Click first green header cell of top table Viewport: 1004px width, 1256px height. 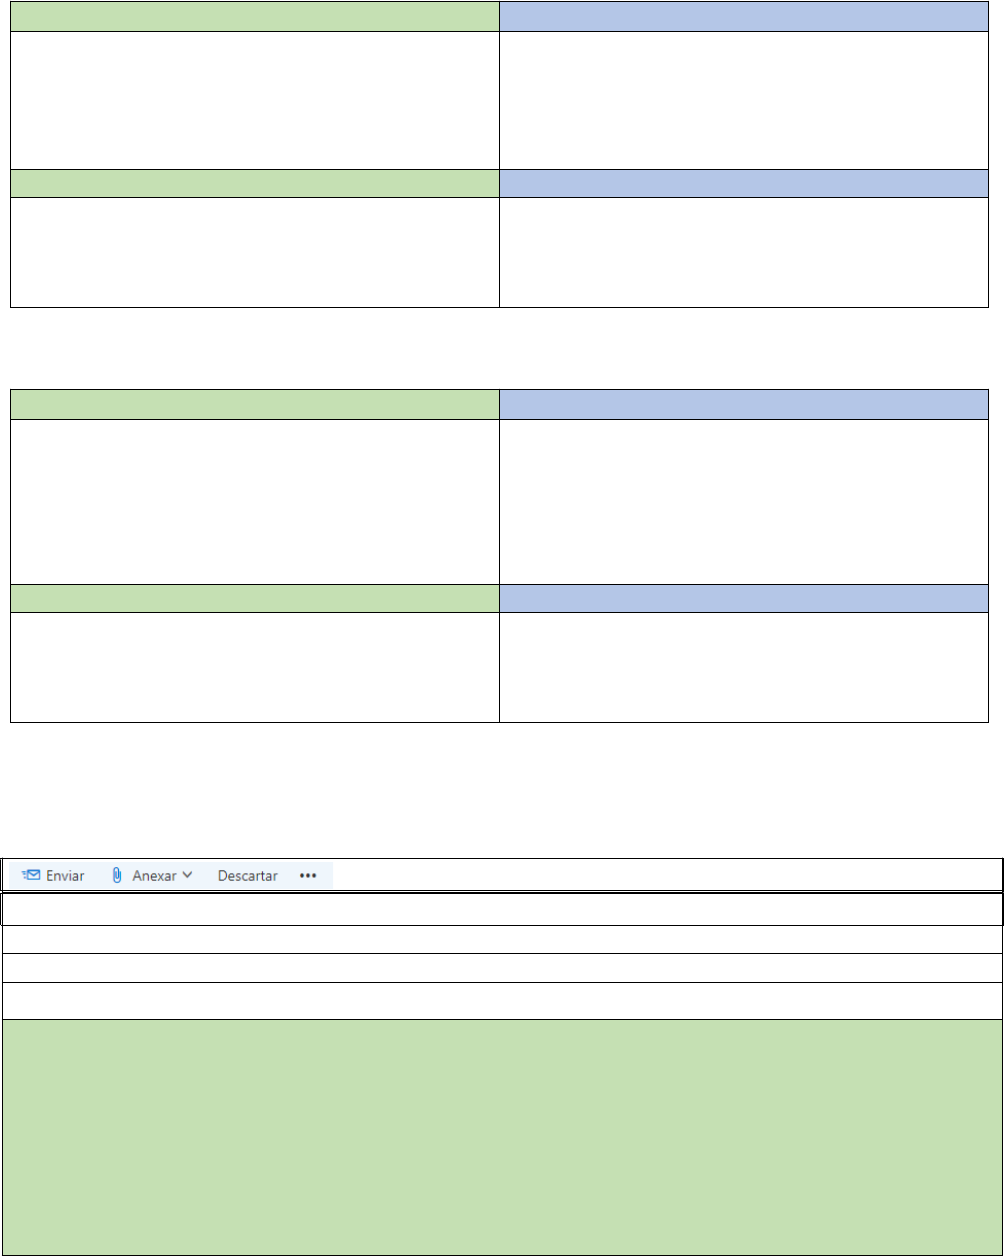click(x=255, y=15)
